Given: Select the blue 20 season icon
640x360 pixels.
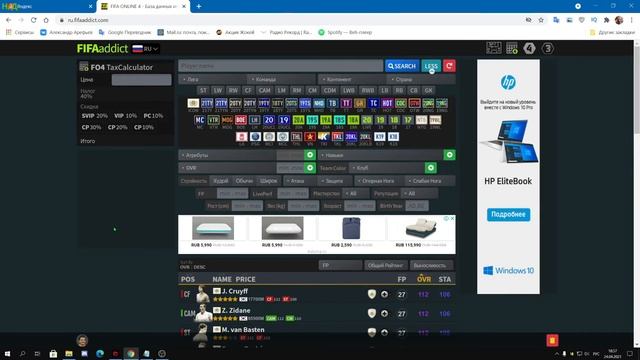Looking at the screenshot, I should point(269,120).
